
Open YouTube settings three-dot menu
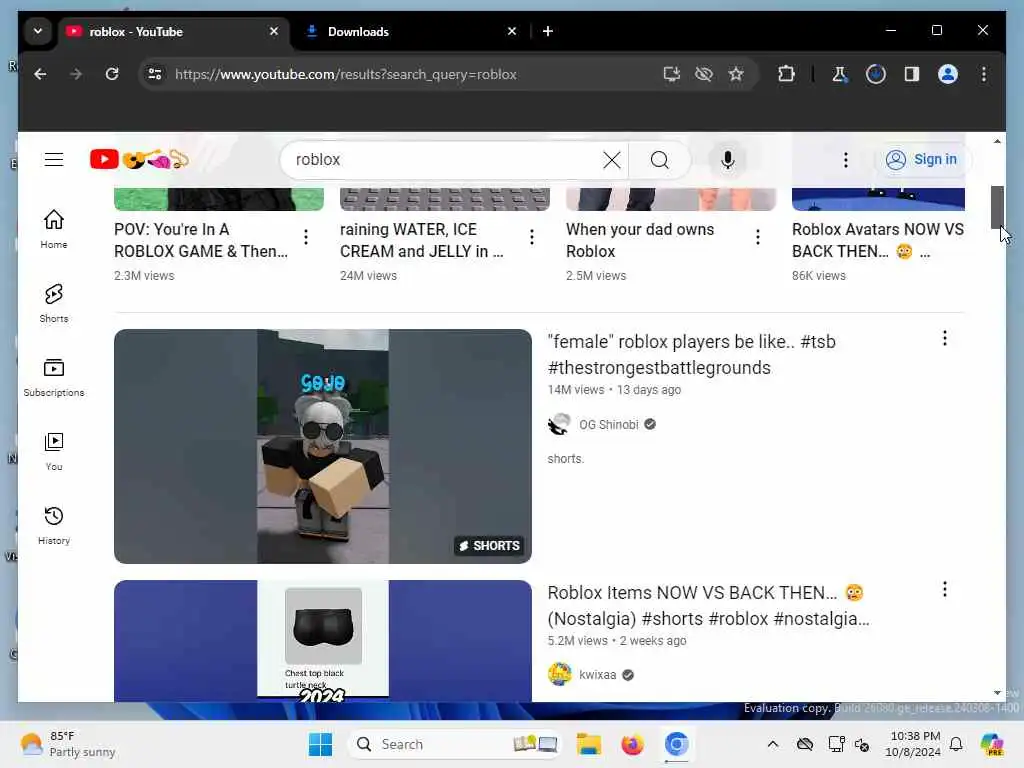845,159
